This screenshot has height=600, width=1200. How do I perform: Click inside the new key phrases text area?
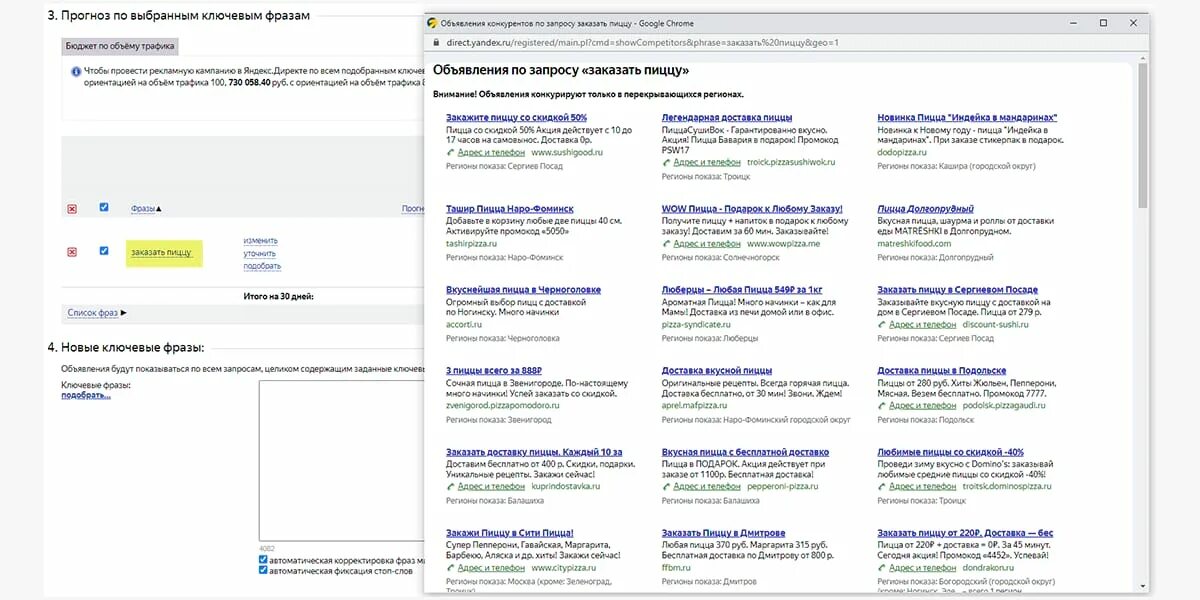[340, 460]
